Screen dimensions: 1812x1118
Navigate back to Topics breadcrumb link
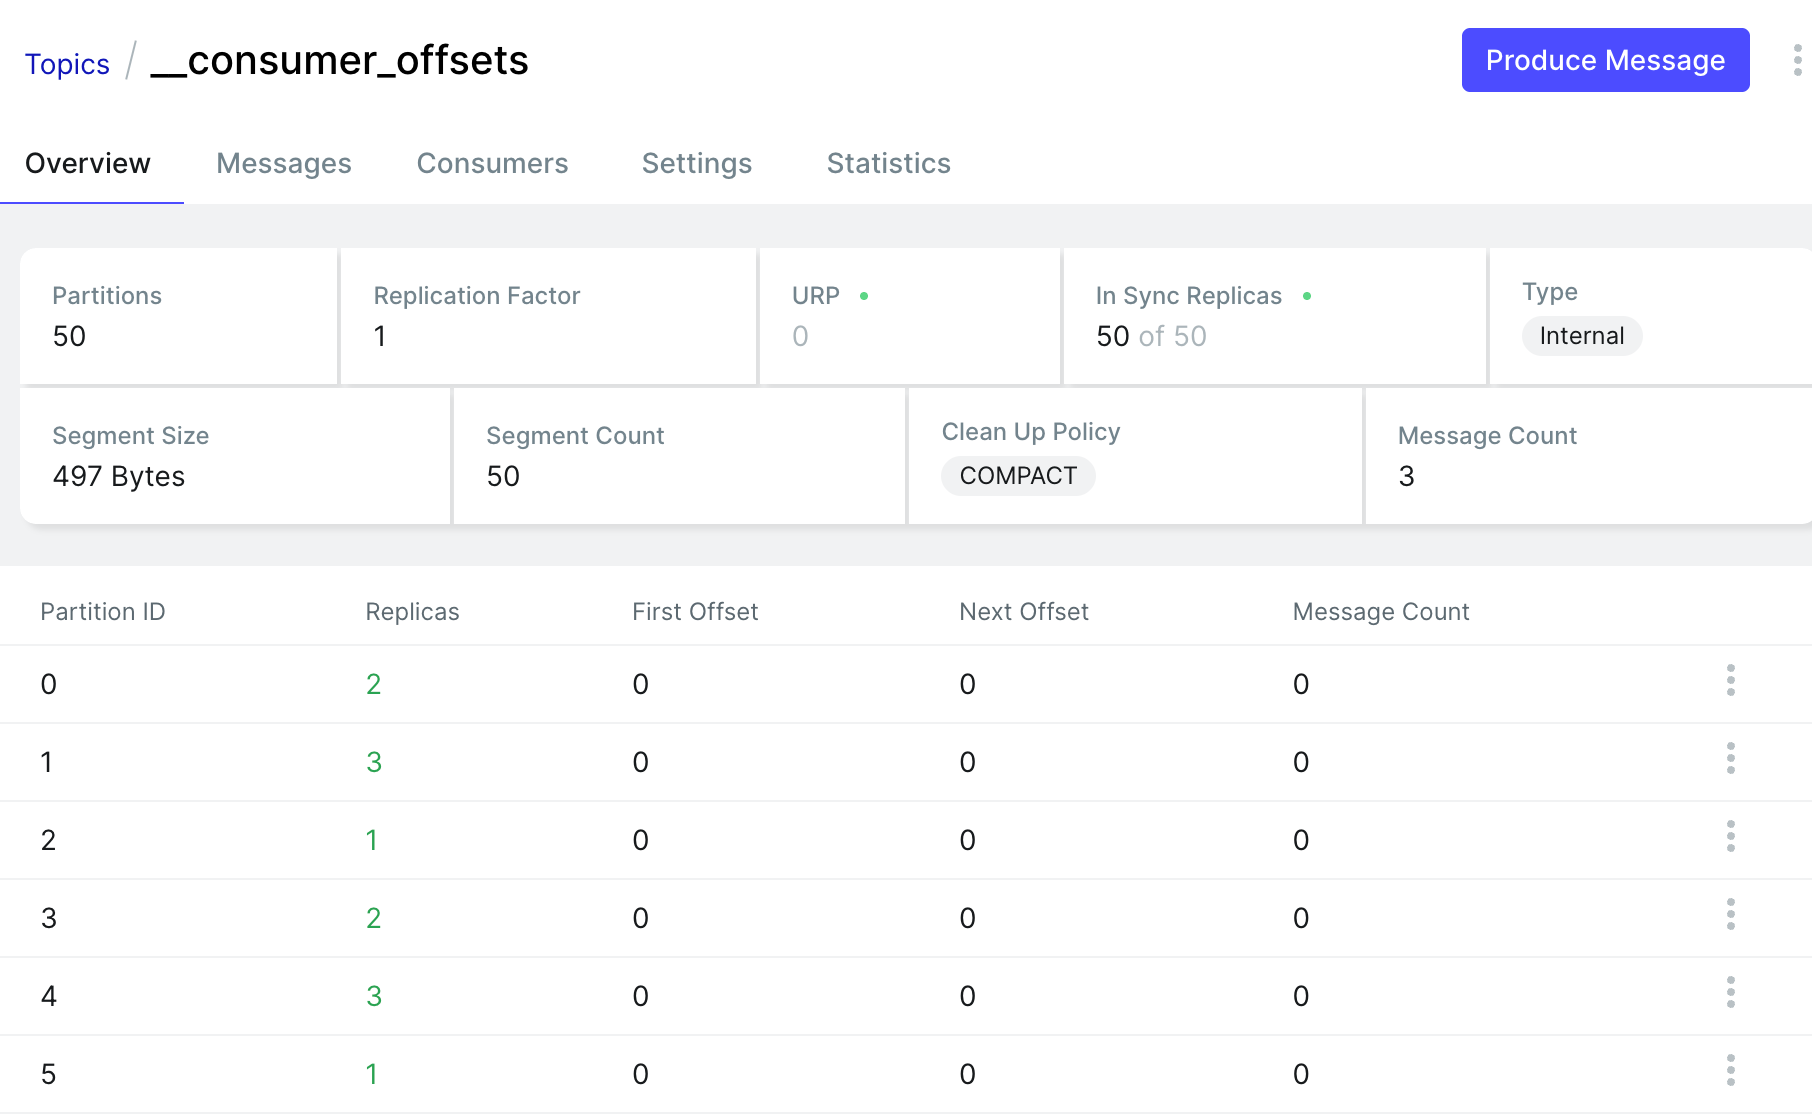[67, 64]
